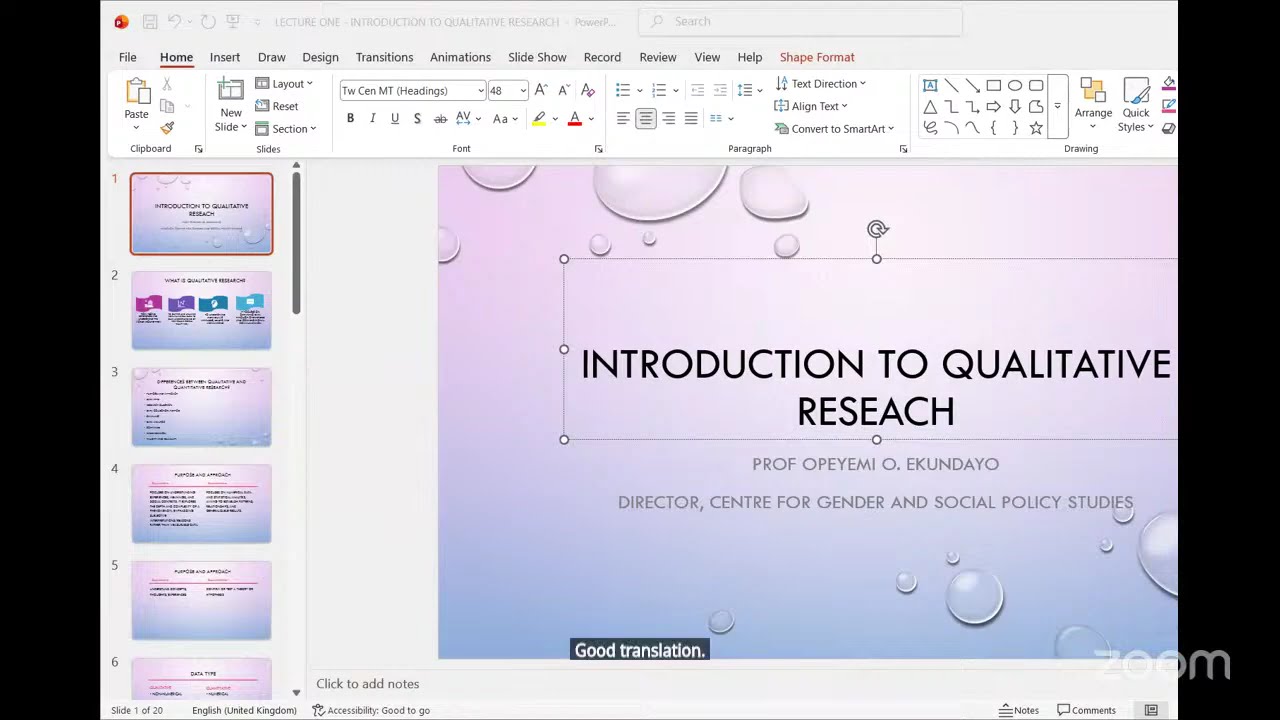
Task: Open the Comments pane
Action: pos(1087,710)
